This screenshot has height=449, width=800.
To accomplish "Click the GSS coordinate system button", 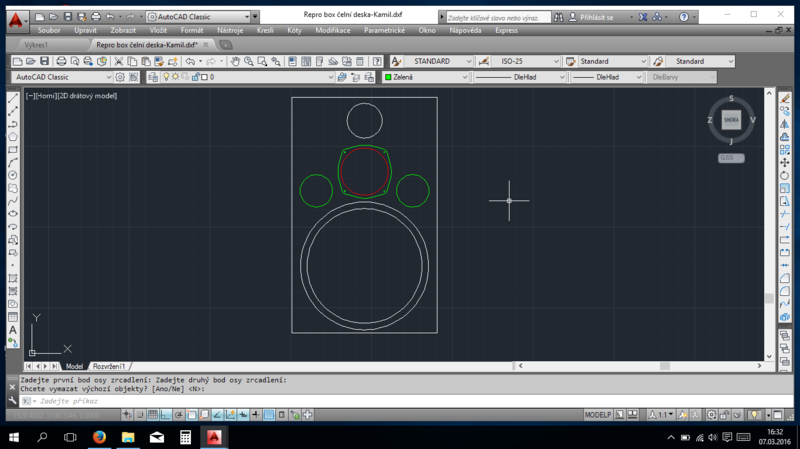I will 731,158.
